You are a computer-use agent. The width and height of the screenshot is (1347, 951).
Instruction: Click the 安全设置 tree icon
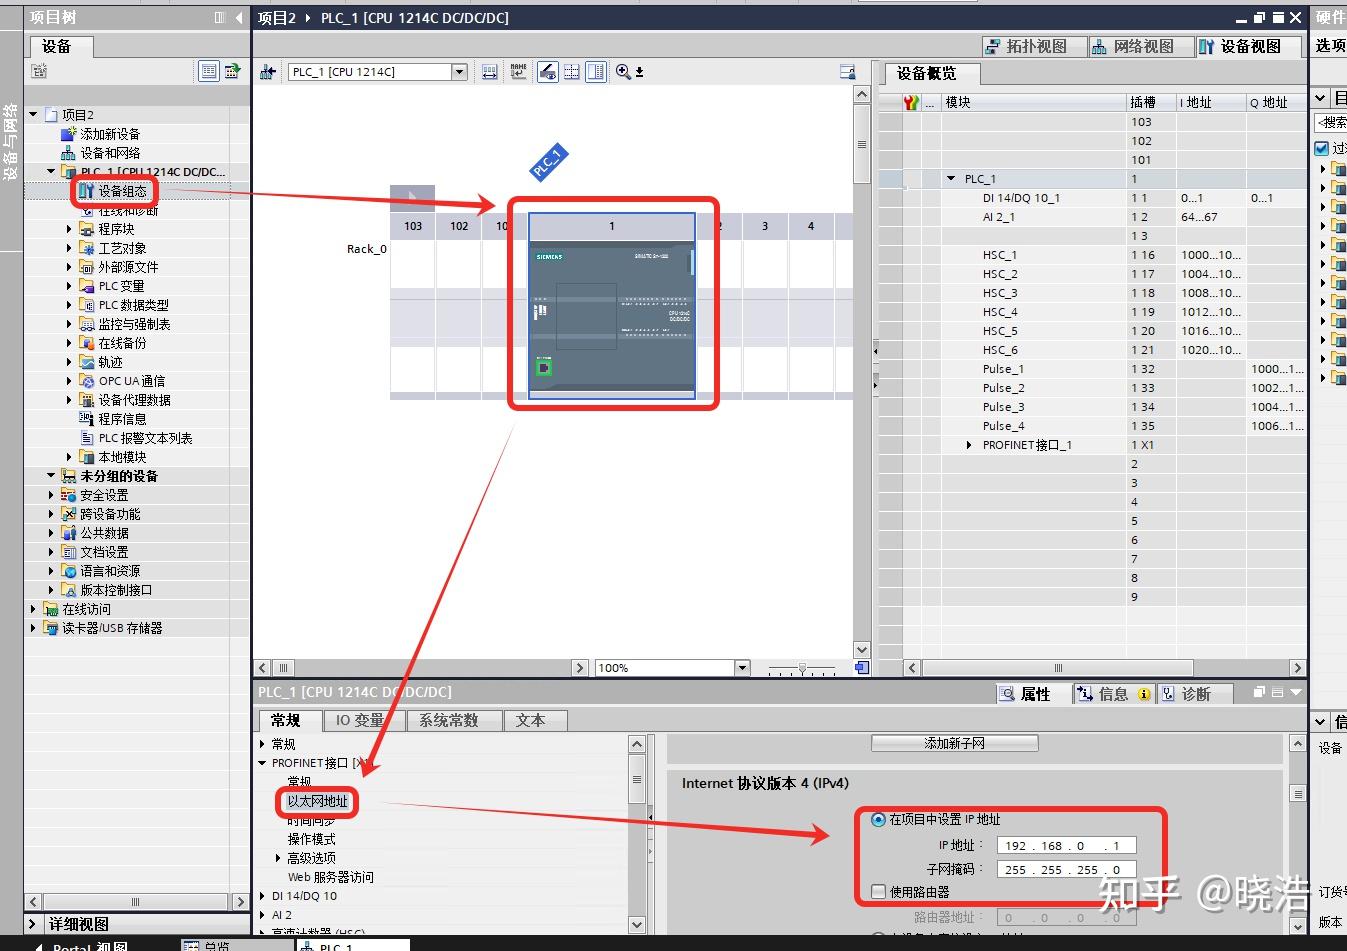(x=69, y=495)
